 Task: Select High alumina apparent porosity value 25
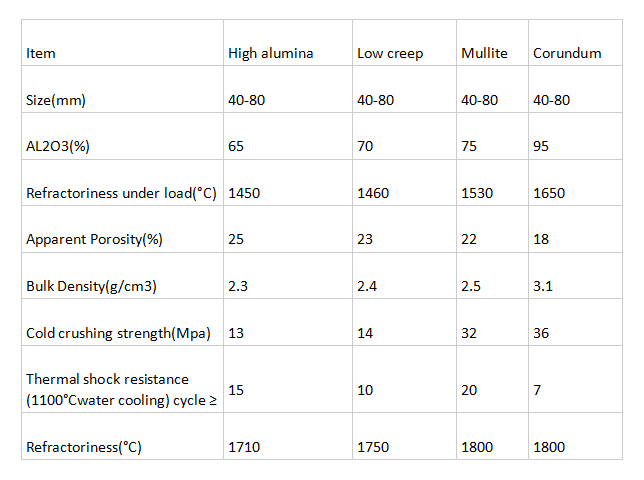(236, 240)
